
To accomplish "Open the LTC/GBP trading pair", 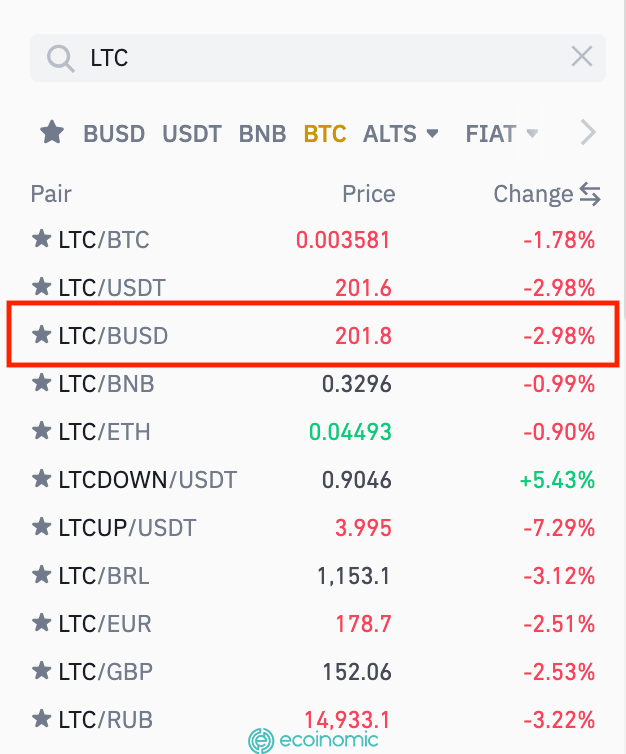I will click(x=105, y=672).
